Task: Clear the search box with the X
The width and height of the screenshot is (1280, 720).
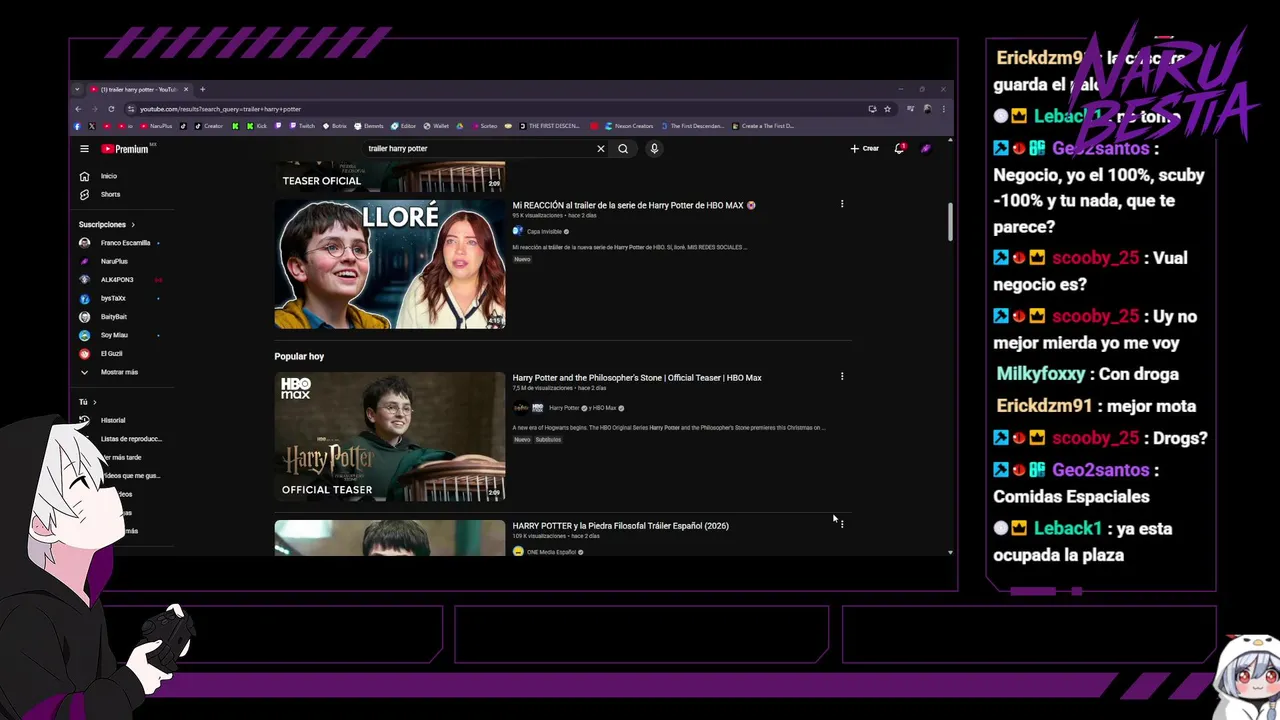Action: [x=601, y=149]
